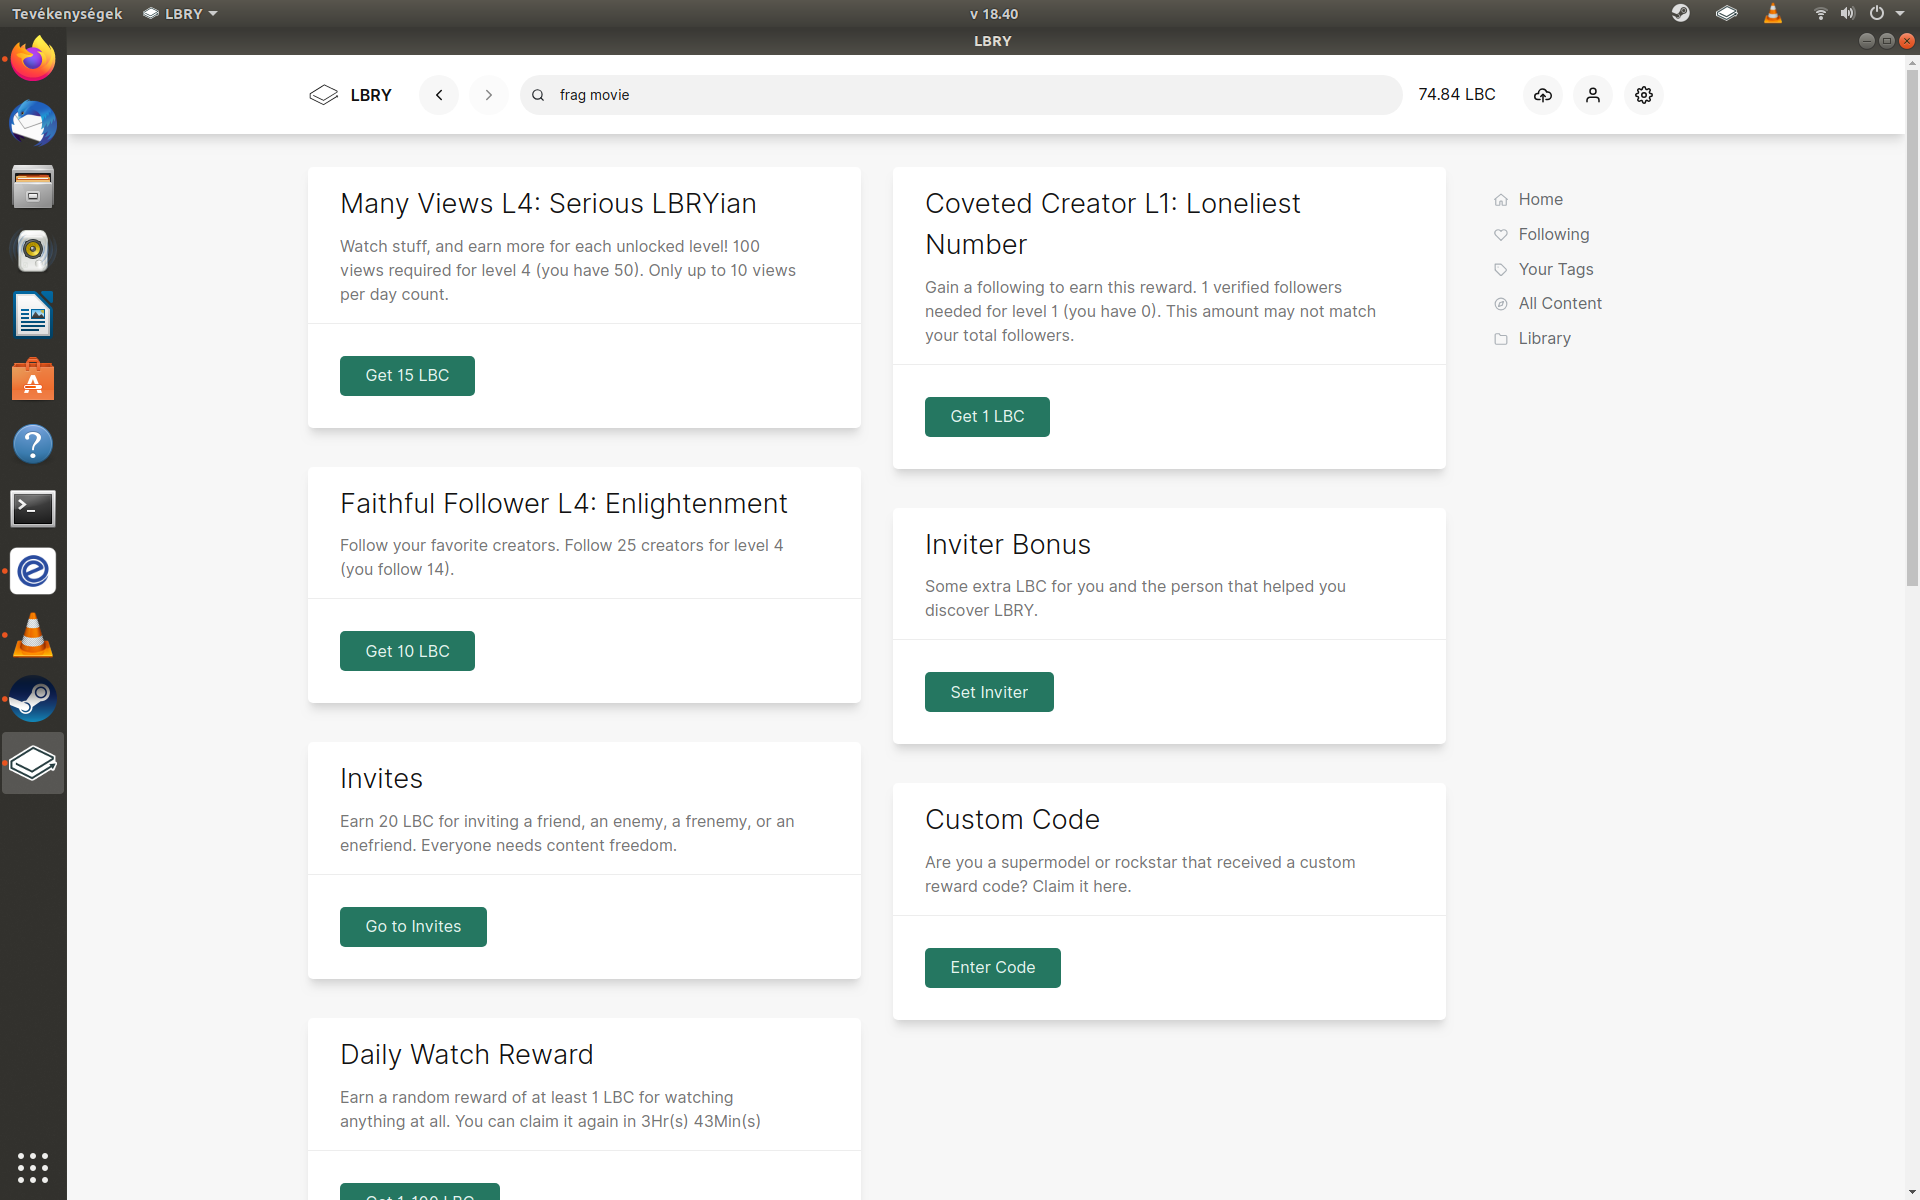Open All Content in the sidebar
This screenshot has height=1200, width=1920.
pyautogui.click(x=1559, y=304)
